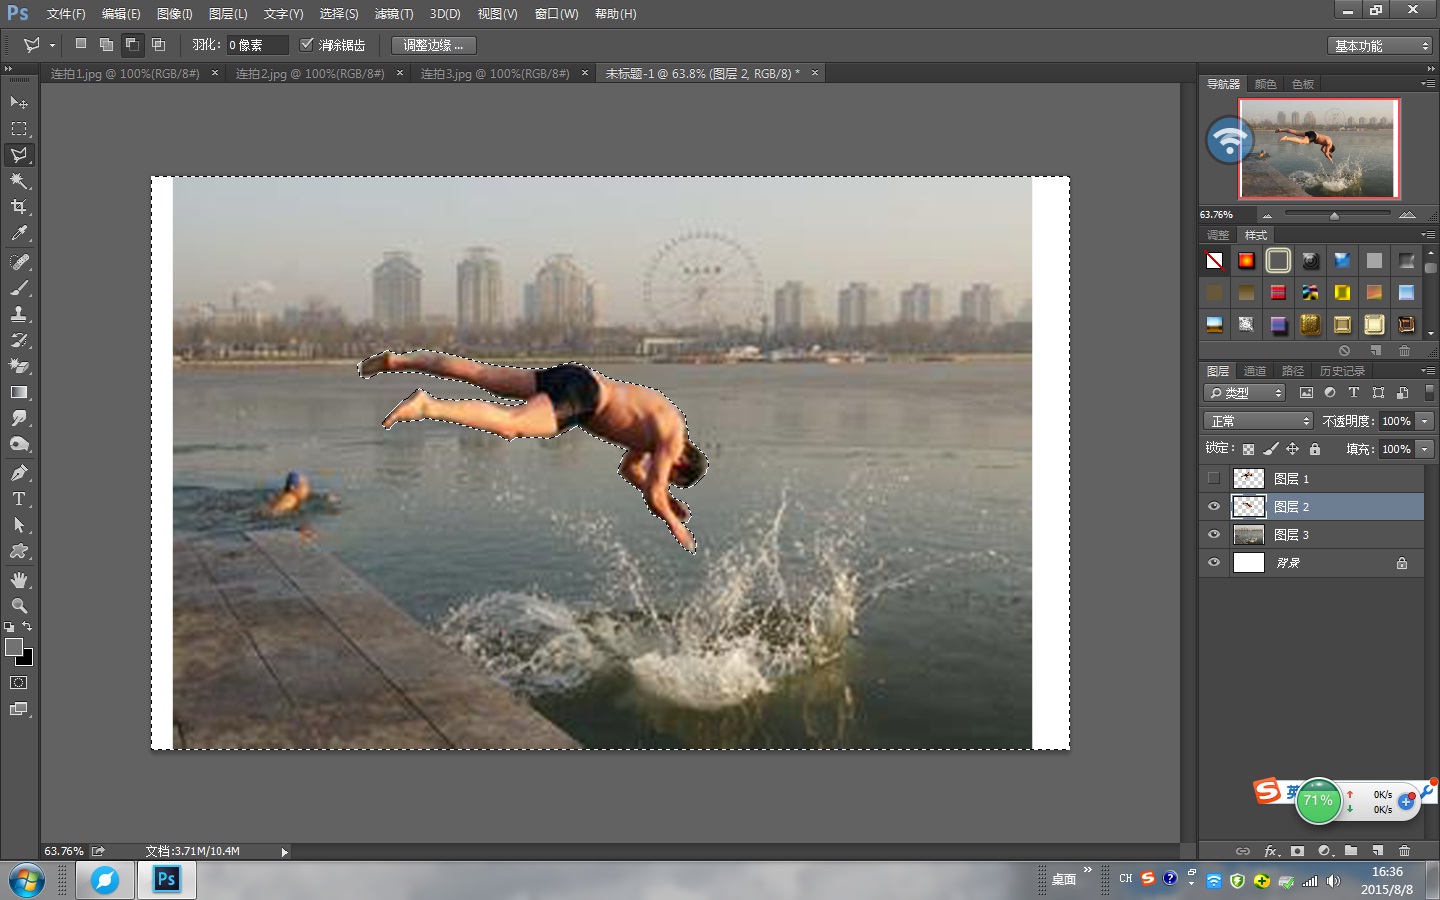Select the Eraser tool
Image resolution: width=1440 pixels, height=900 pixels.
tap(19, 366)
